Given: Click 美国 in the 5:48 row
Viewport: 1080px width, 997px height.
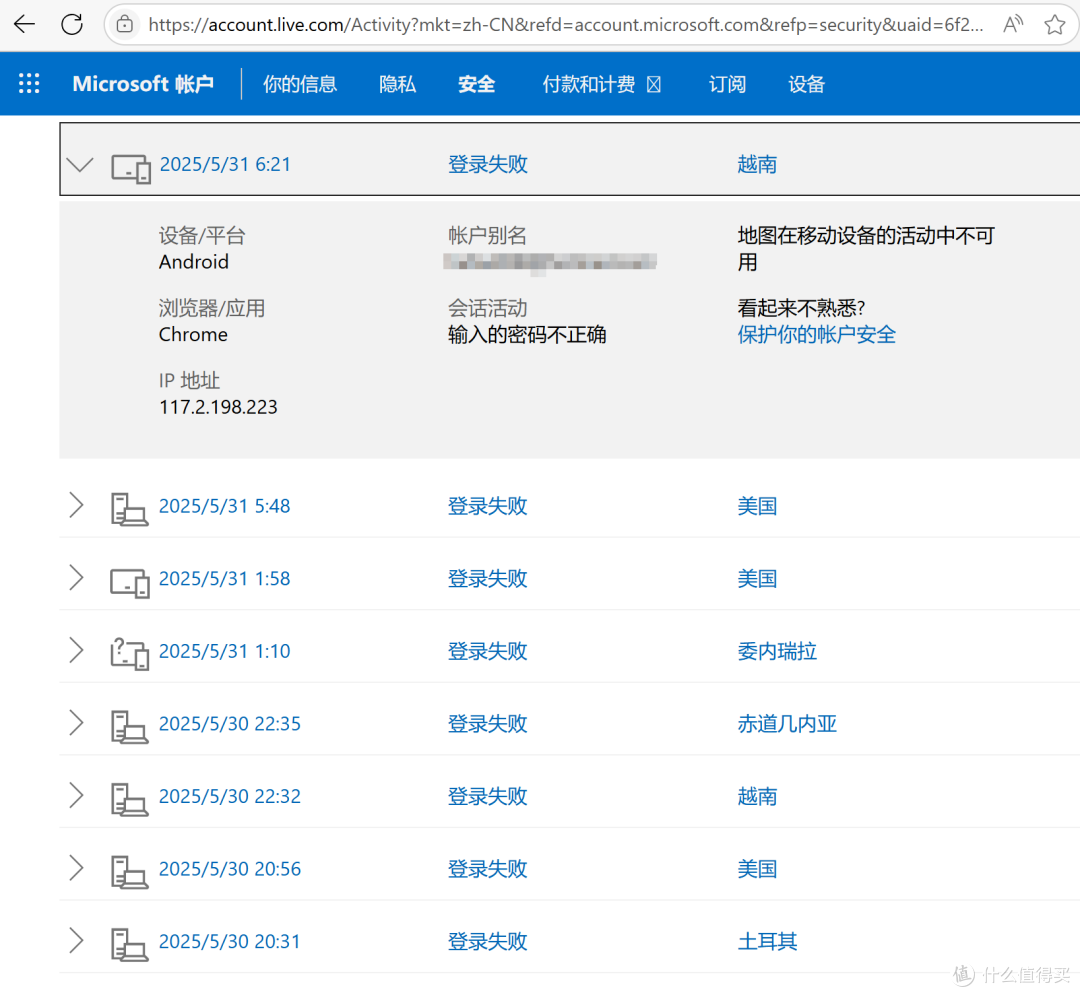Looking at the screenshot, I should click(x=757, y=506).
